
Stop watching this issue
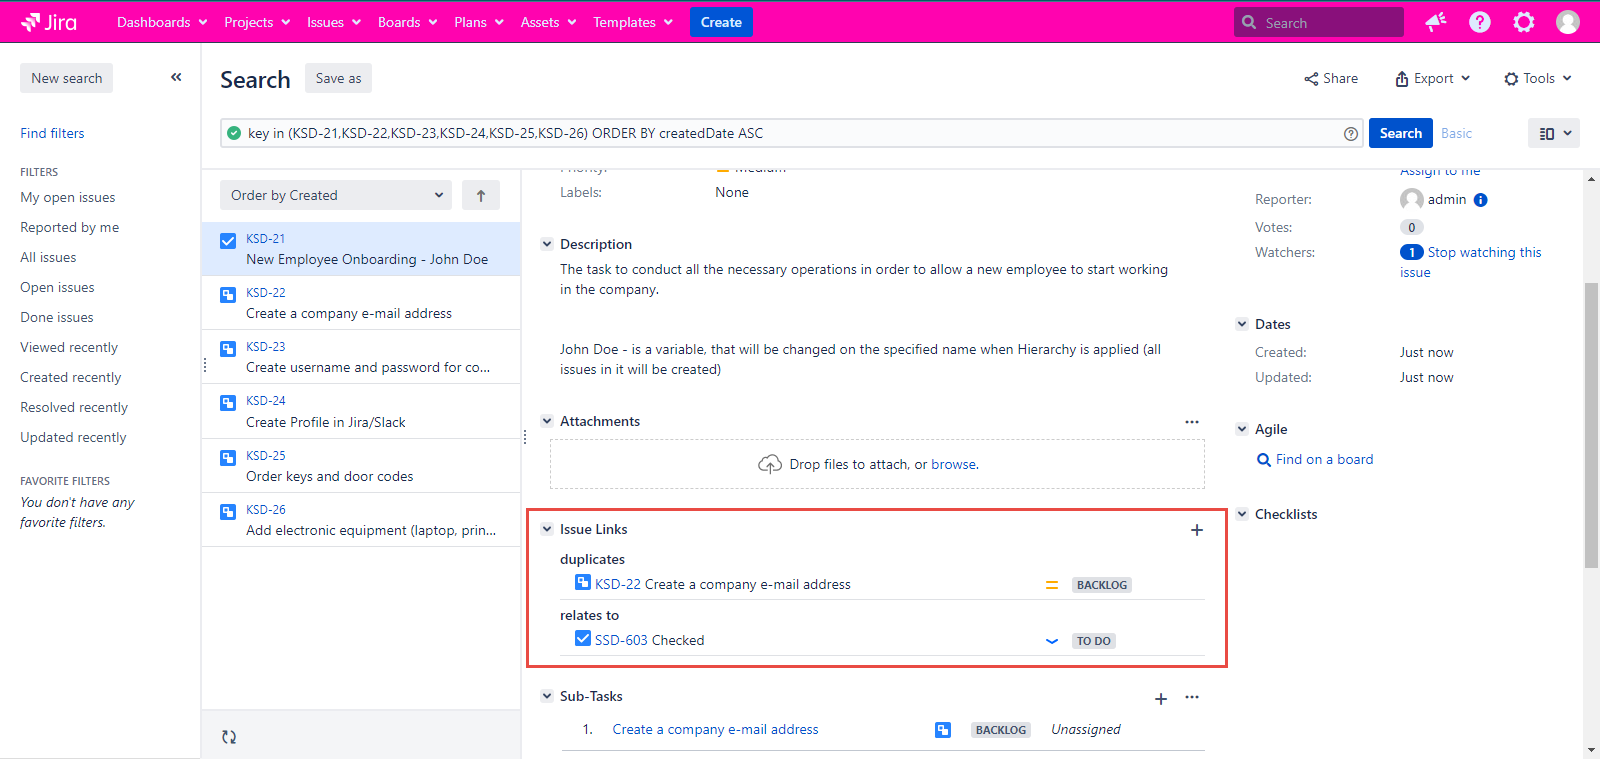[1484, 253]
